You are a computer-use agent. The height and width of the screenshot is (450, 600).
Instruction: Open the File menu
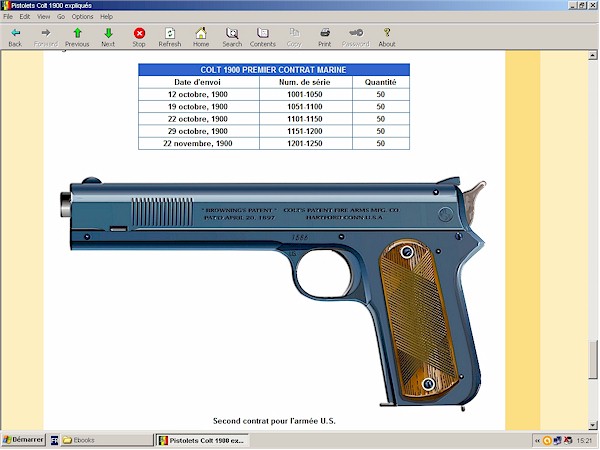[8, 16]
